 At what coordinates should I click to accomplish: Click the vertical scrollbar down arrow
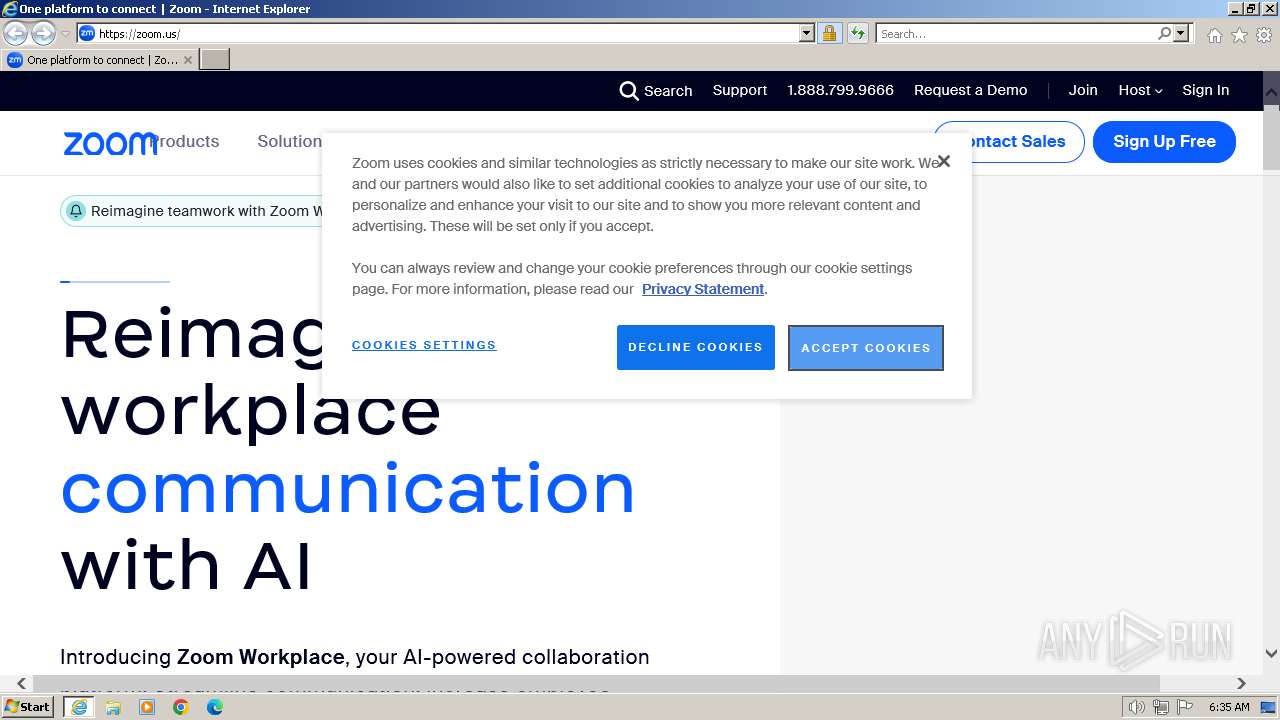(1271, 654)
